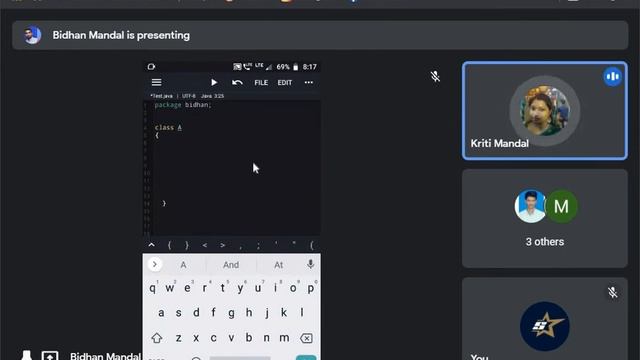This screenshot has height=360, width=640.
Task: Click Bidhan Mandal avatar in presenting banner
Action: click(32, 36)
